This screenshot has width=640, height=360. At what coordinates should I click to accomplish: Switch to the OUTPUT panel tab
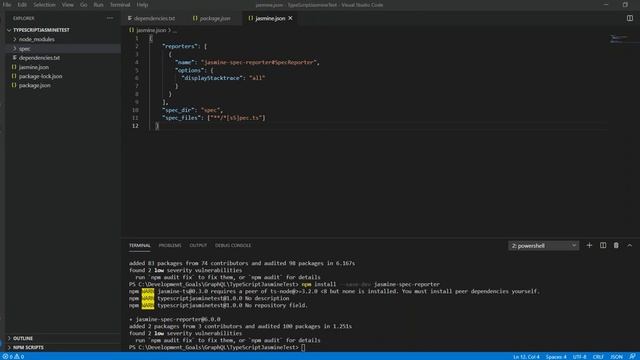click(x=198, y=246)
